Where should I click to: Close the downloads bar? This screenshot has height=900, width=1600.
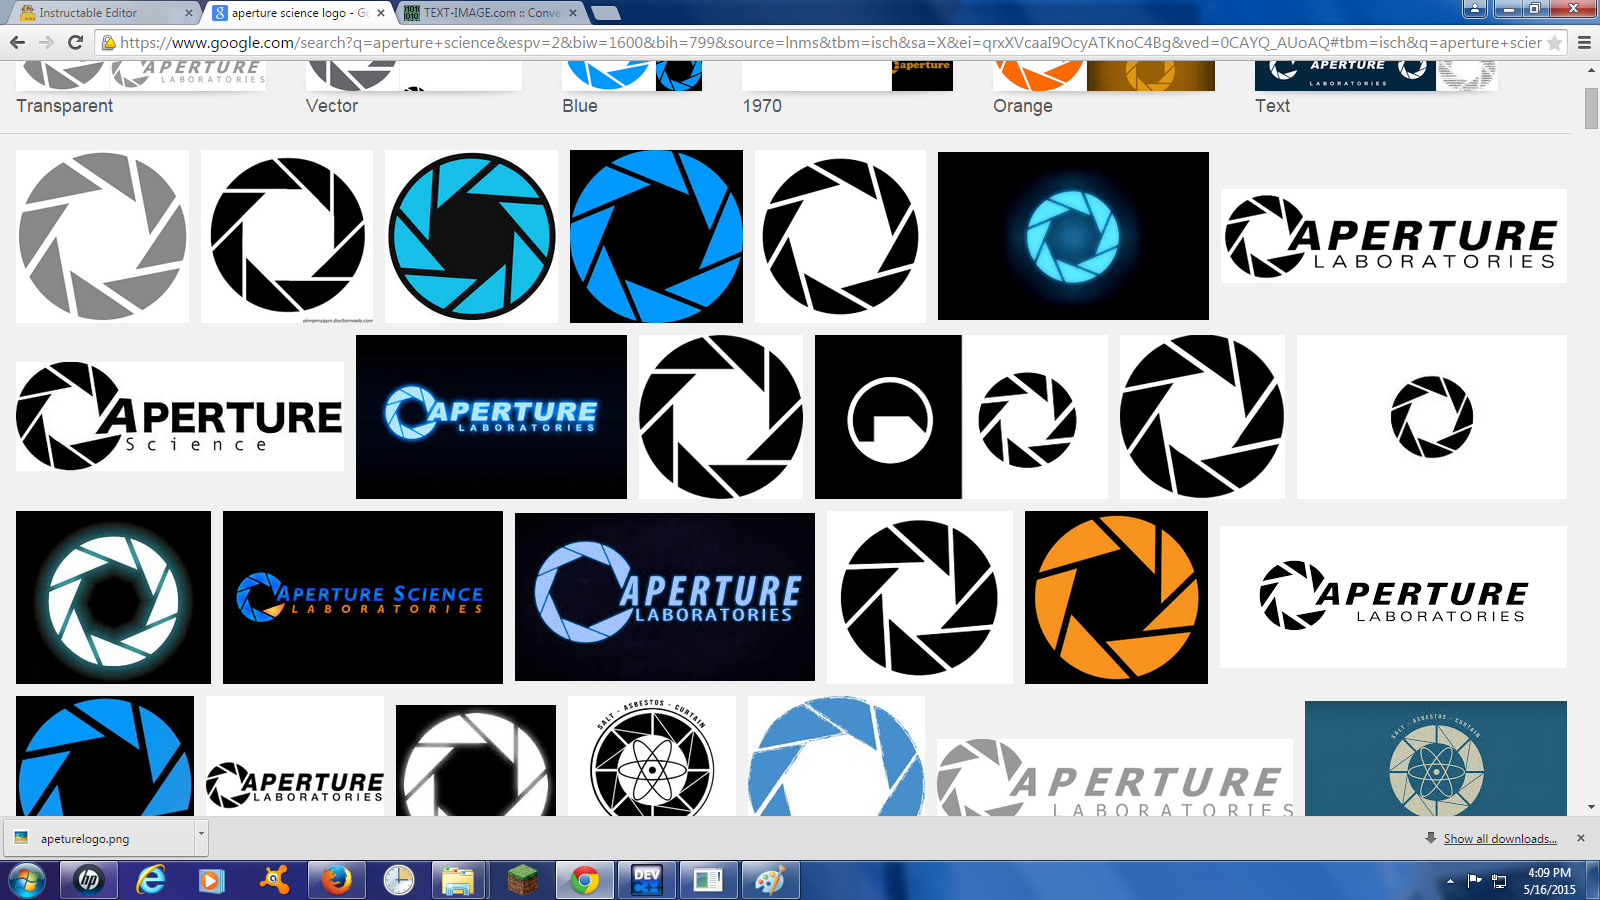click(1581, 838)
